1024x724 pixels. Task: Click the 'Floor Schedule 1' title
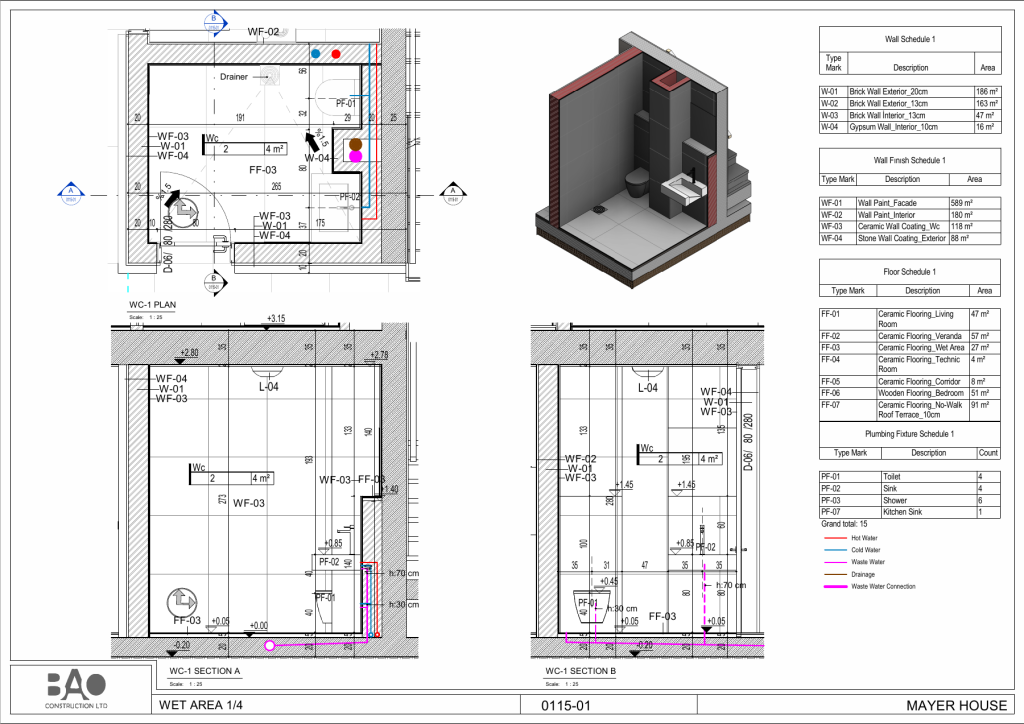tap(909, 272)
